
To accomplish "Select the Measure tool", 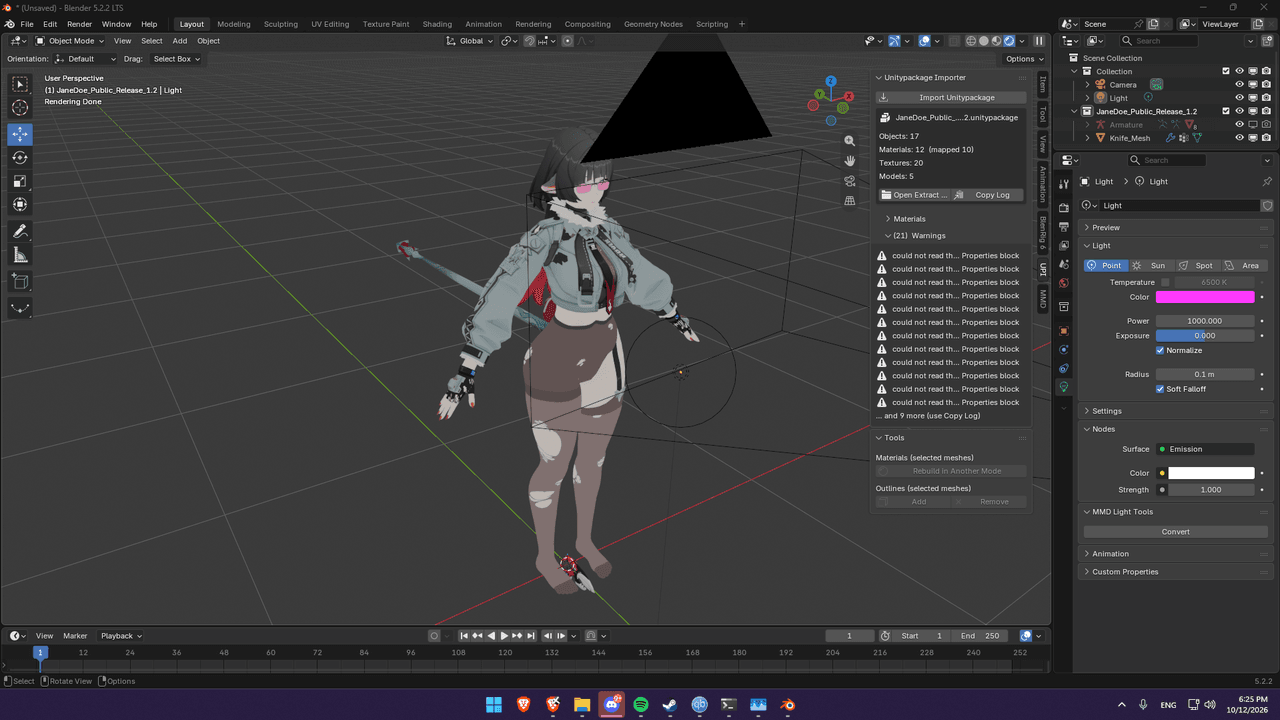I will coord(20,255).
